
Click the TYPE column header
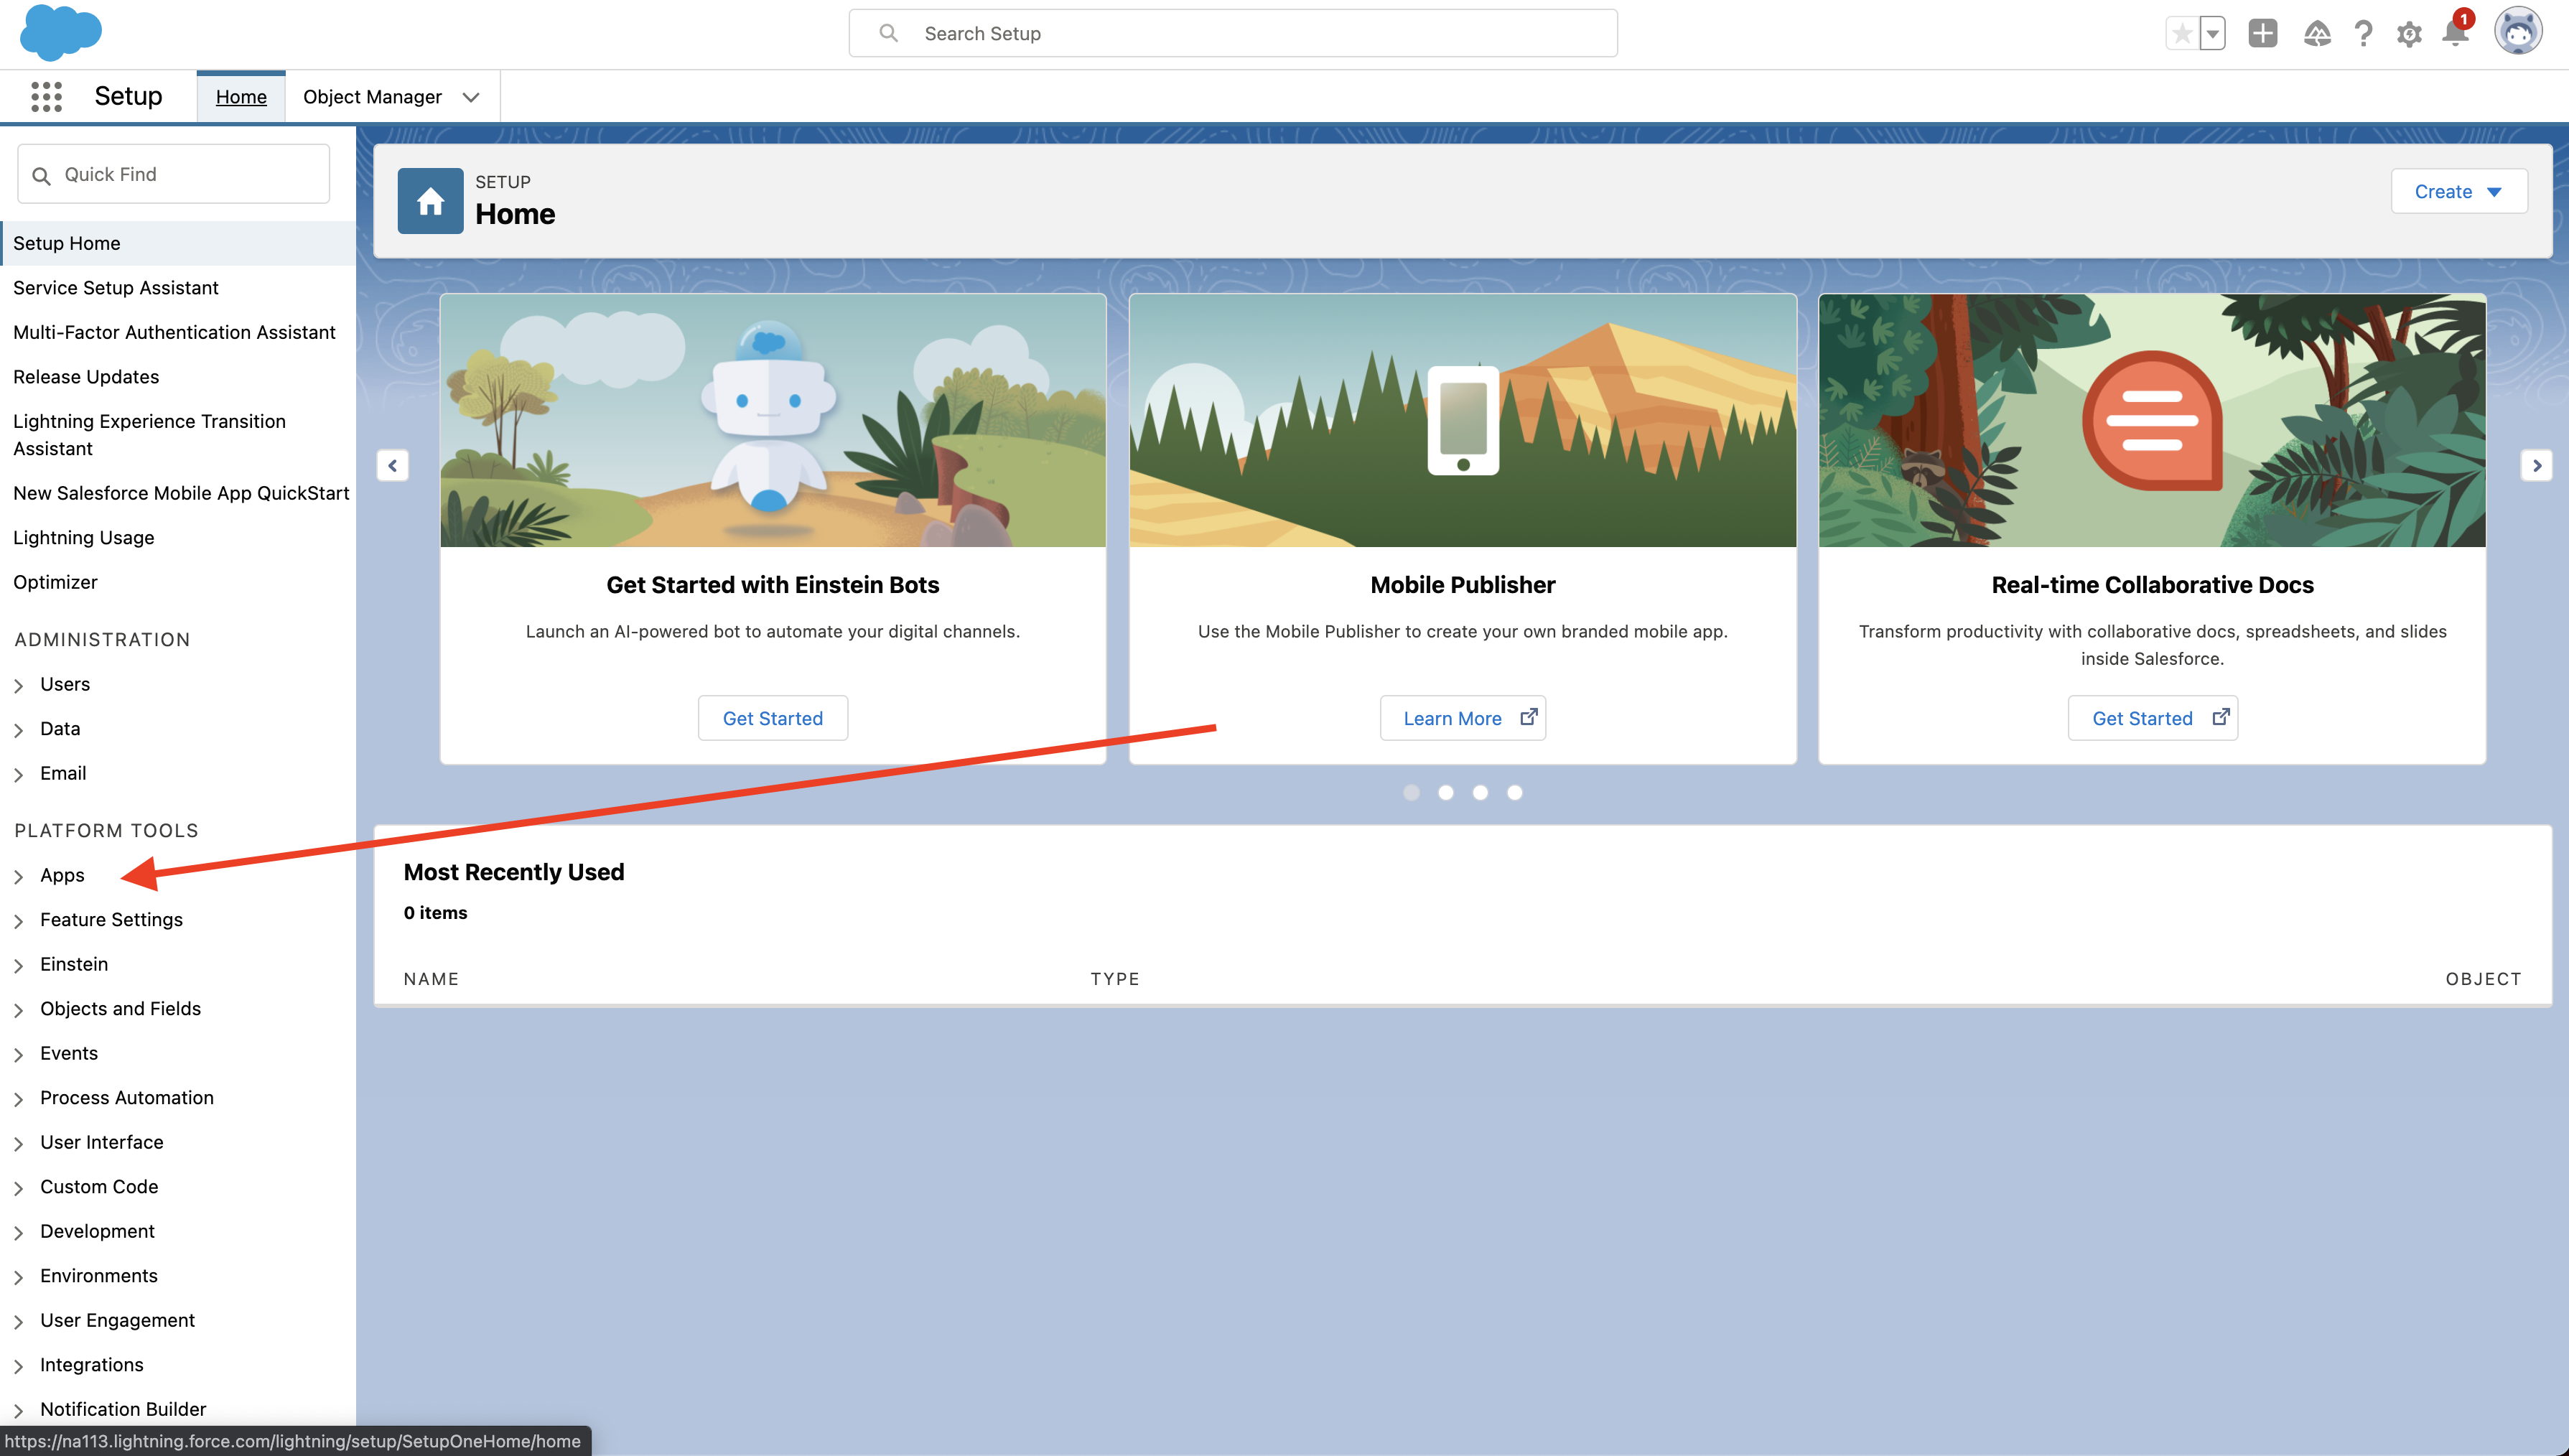tap(1115, 979)
